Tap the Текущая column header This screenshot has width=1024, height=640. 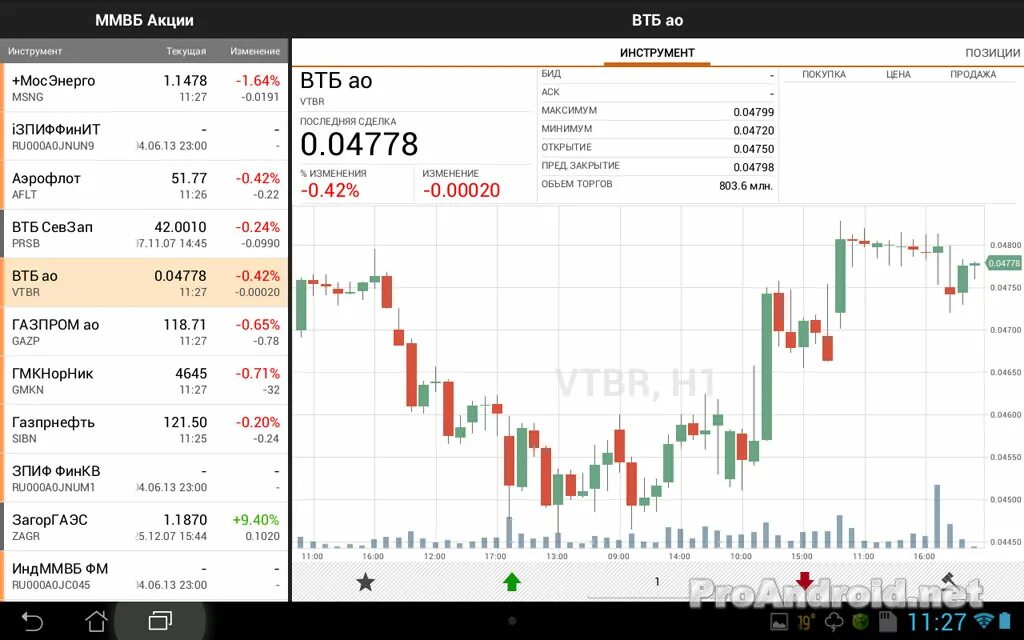click(x=186, y=51)
